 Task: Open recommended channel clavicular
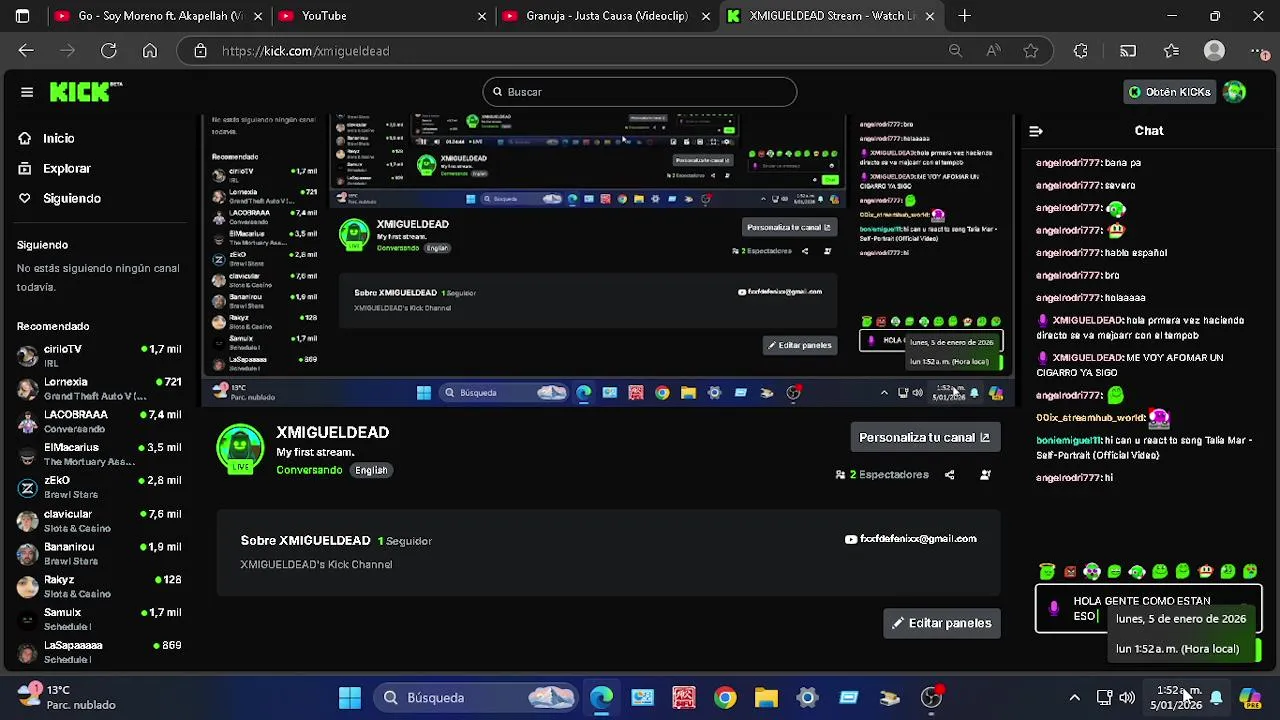pos(99,521)
